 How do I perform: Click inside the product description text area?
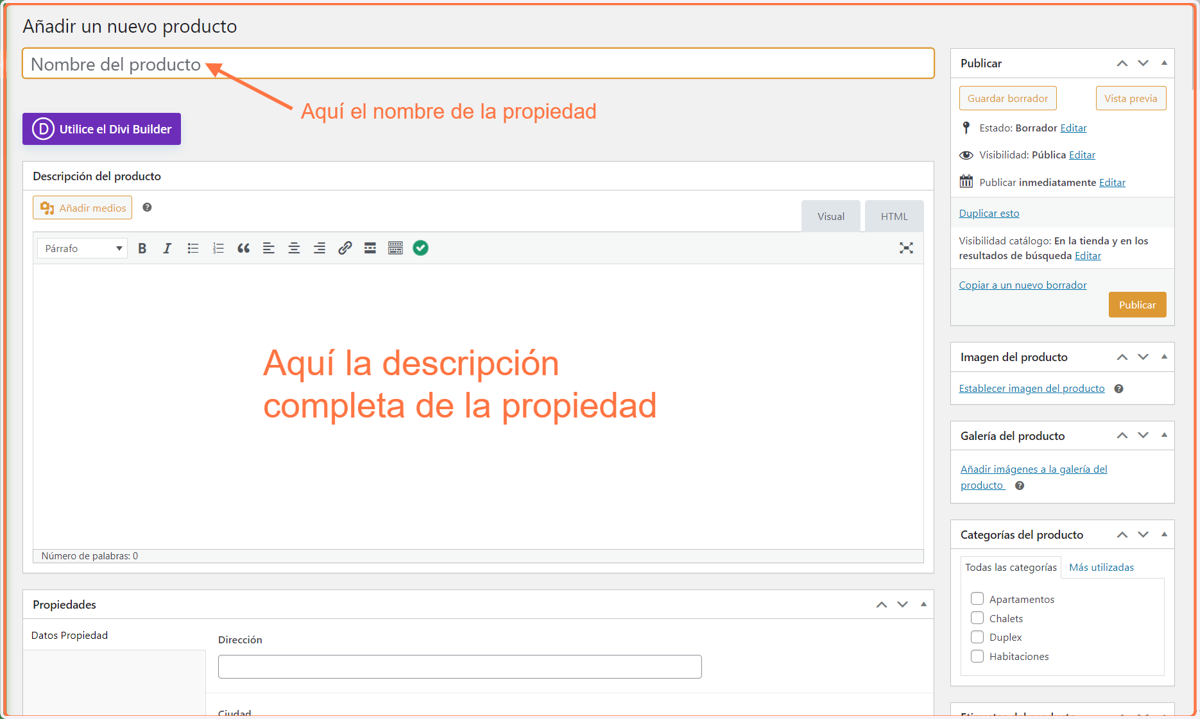point(478,405)
